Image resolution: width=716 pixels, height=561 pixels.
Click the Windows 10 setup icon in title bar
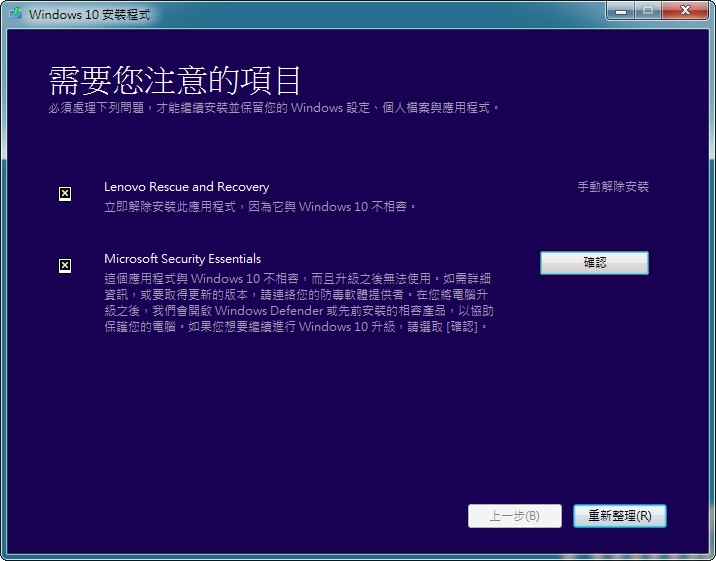[x=16, y=13]
